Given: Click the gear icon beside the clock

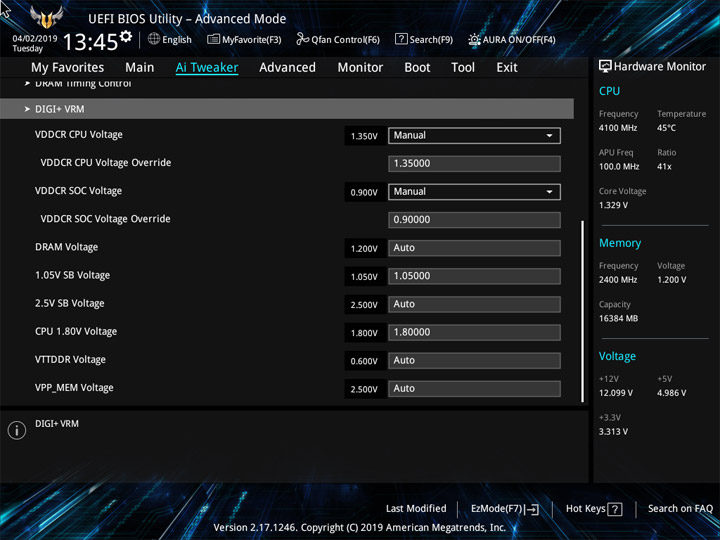Looking at the screenshot, I should point(126,36).
